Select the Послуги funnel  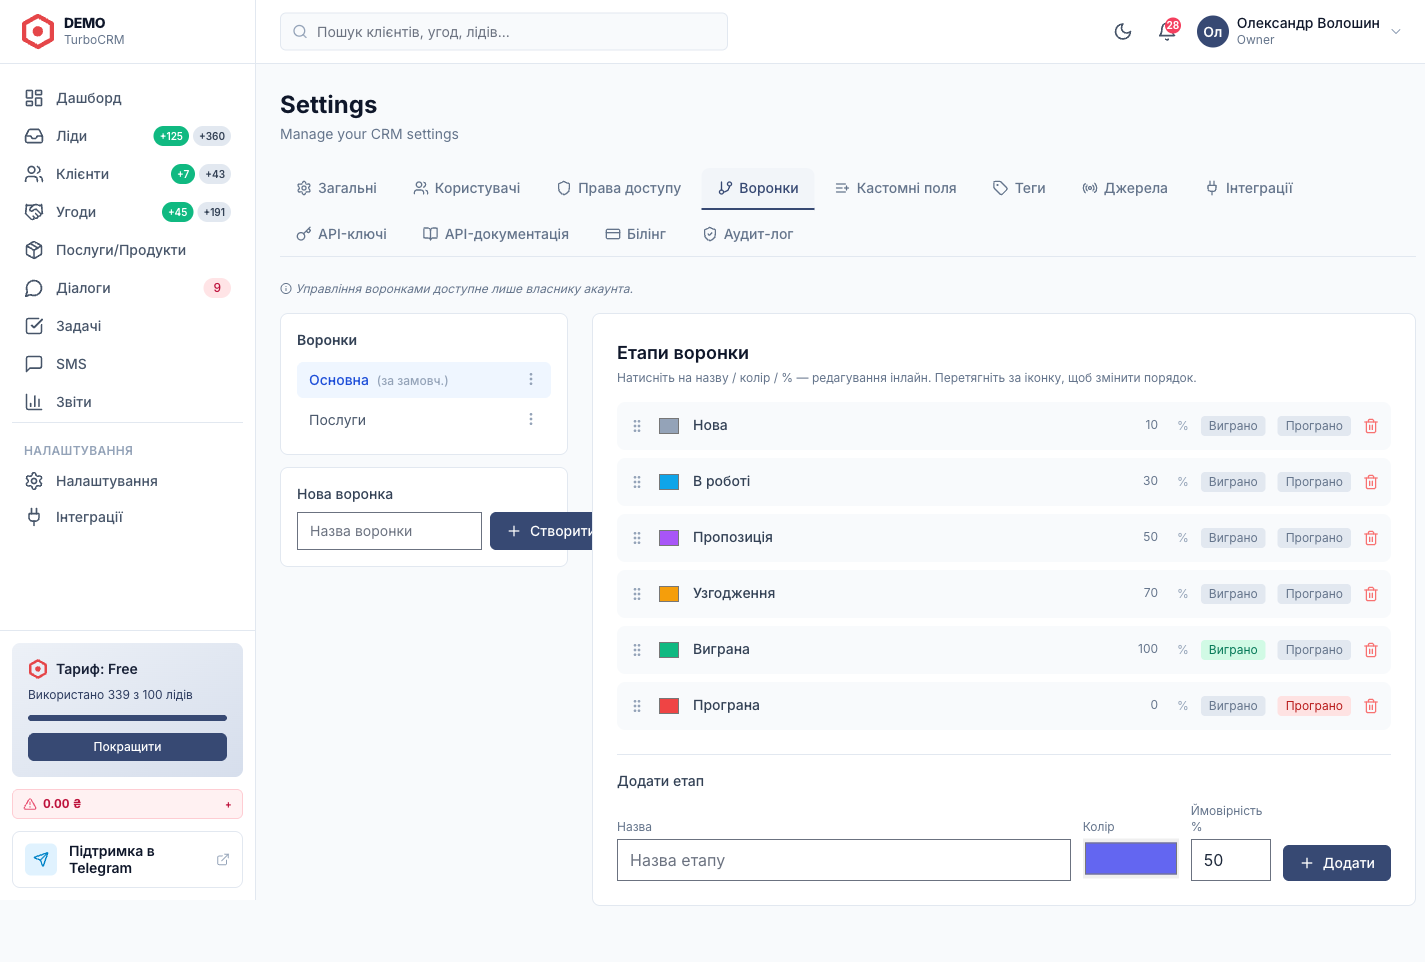[x=424, y=420]
